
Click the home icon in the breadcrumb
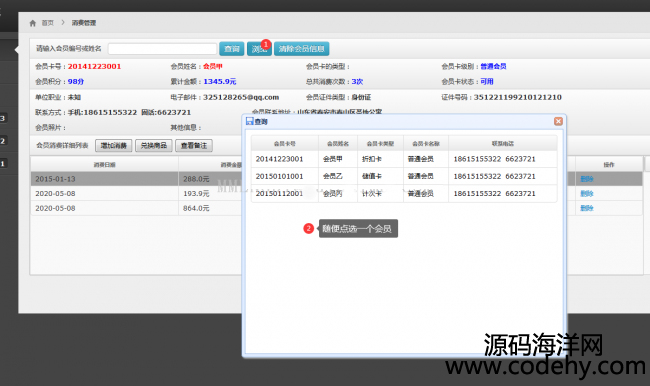coord(33,23)
